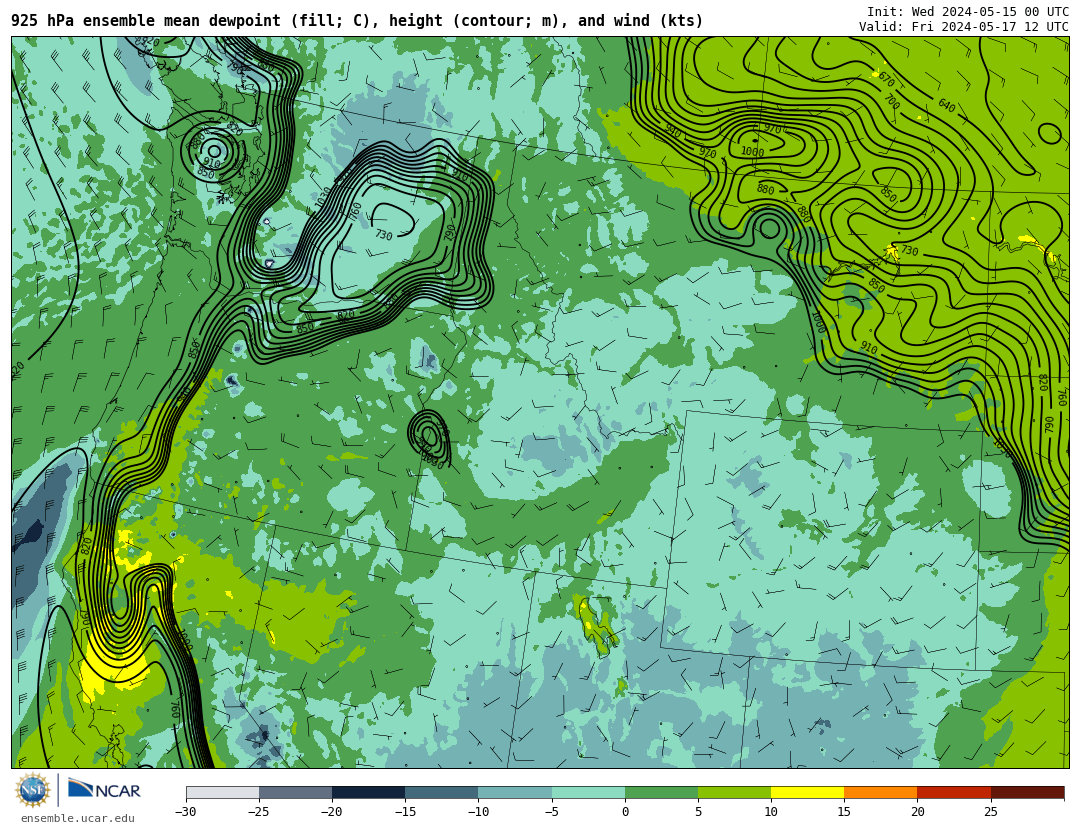This screenshot has height=831, width=1080.
Task: Click the -30 colorbar tick label
Action: (x=185, y=812)
